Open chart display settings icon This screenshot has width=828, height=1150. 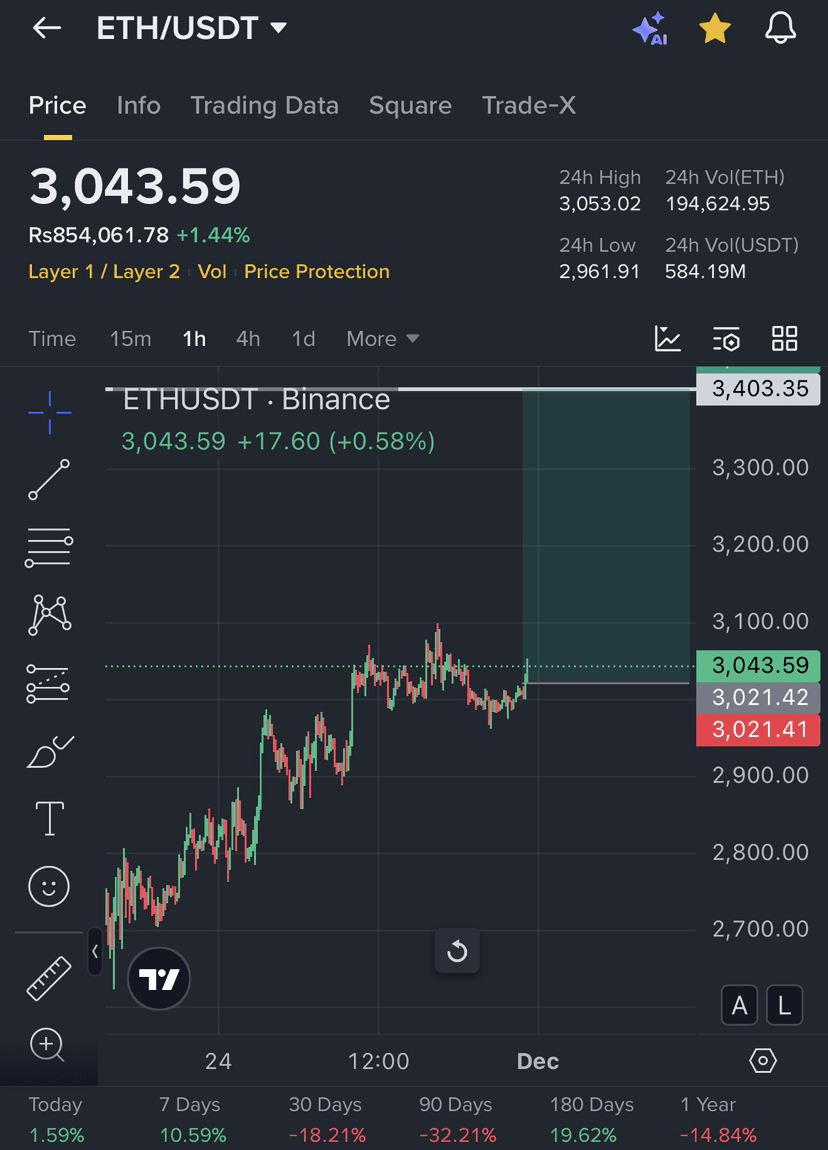[726, 339]
